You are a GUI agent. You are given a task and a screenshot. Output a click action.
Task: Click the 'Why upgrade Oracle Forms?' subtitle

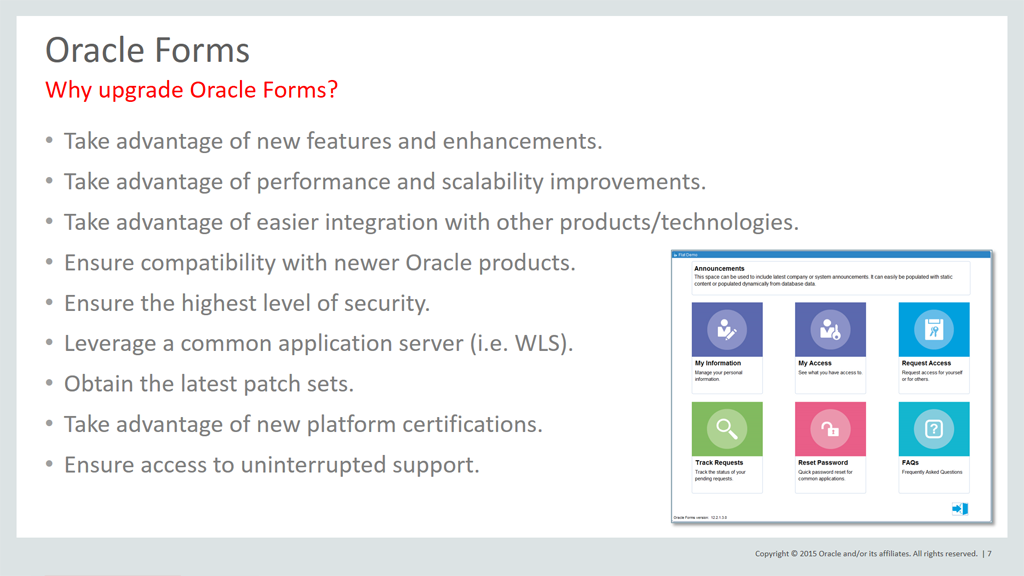click(x=191, y=89)
